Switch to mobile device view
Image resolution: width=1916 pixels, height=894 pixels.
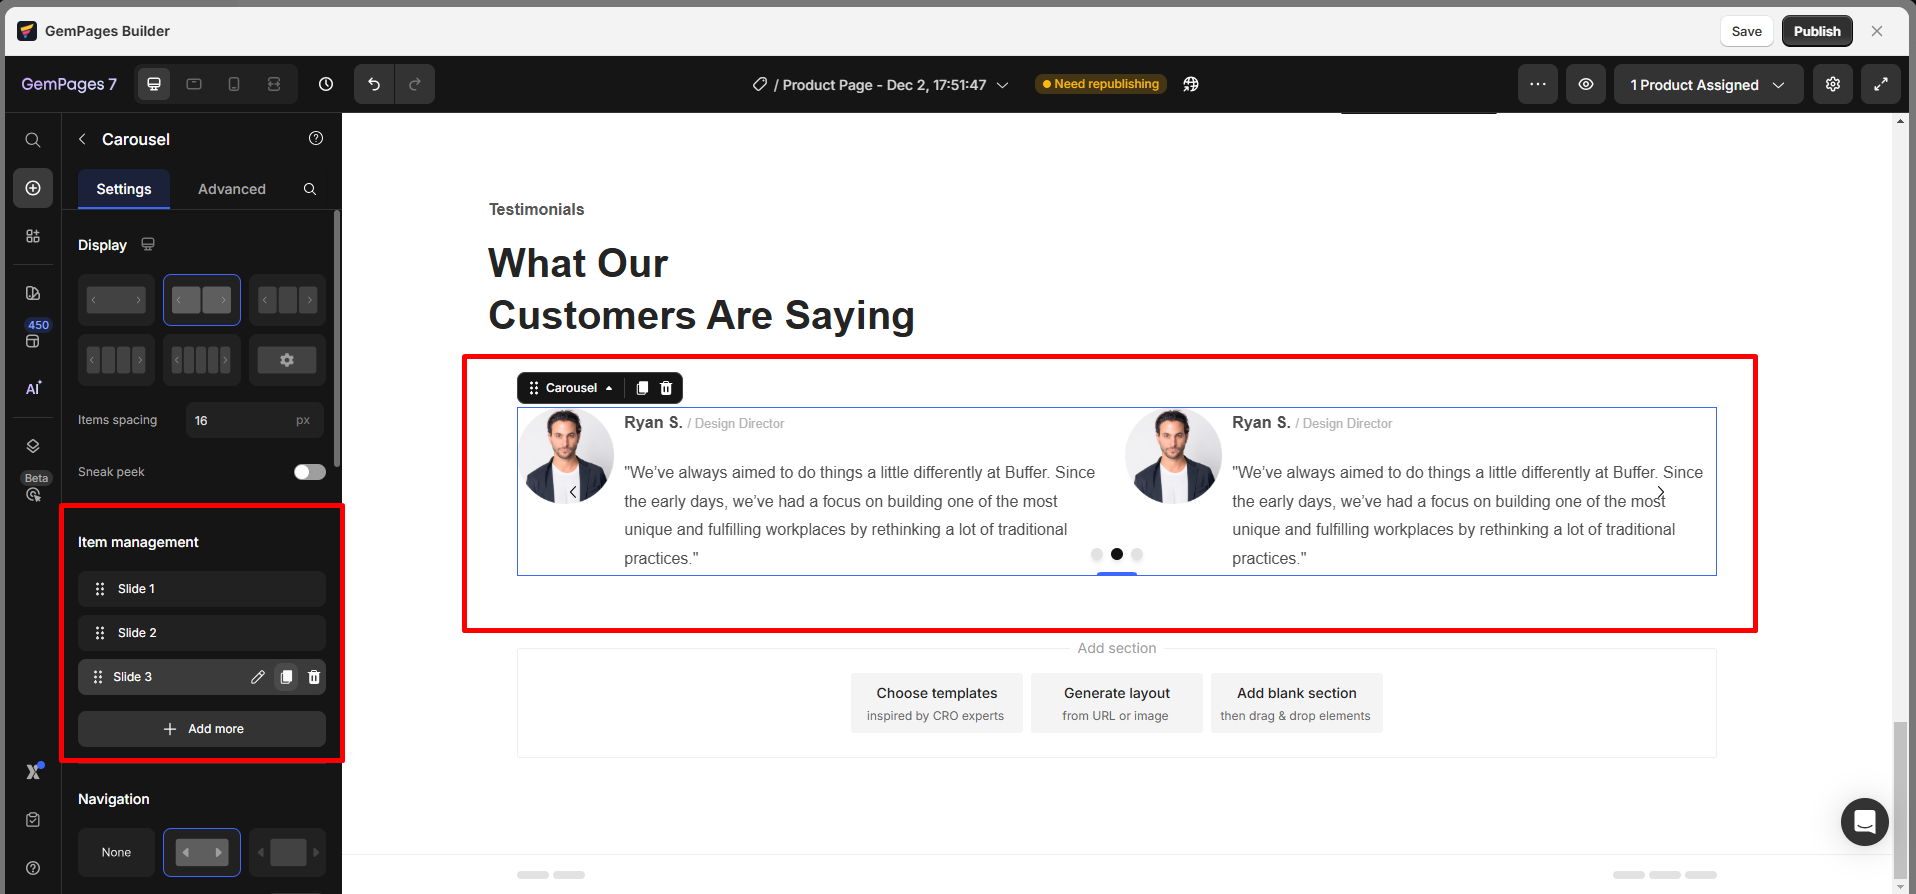point(234,84)
